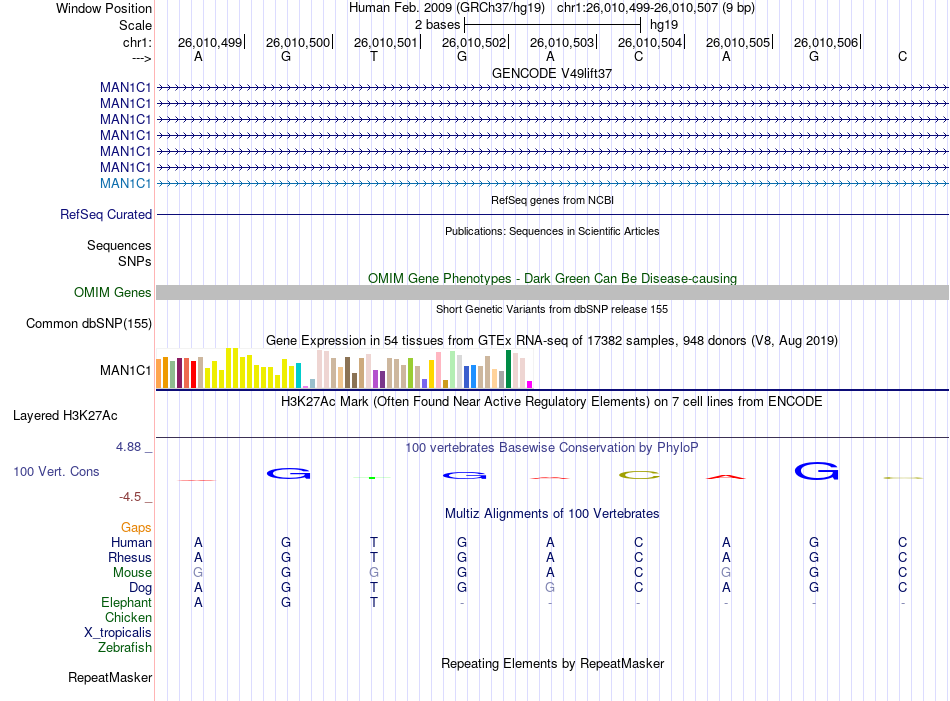Click the dark green GTEx expression bar

point(508,369)
